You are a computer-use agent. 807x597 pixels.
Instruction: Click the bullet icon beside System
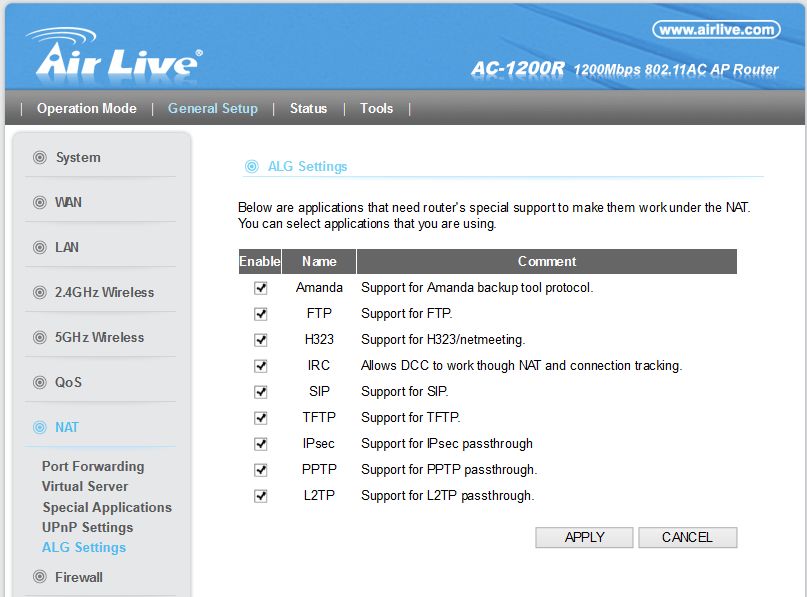tap(40, 157)
